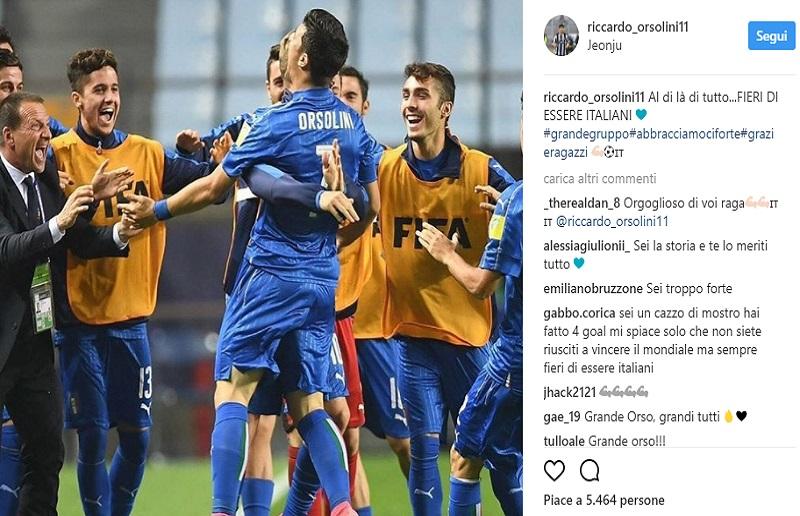Load more comments via carica altri commenti
The image size is (800, 516).
tap(600, 179)
